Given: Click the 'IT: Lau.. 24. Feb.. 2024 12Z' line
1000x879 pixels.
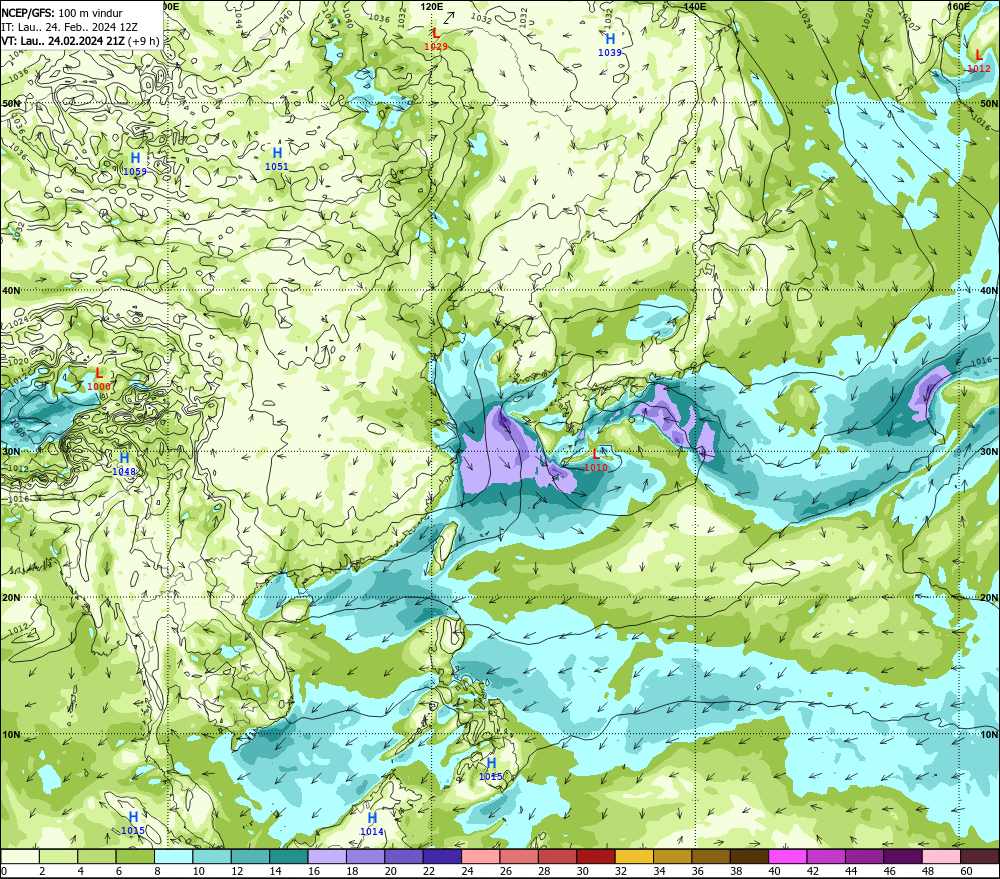Looking at the screenshot, I should point(70,27).
